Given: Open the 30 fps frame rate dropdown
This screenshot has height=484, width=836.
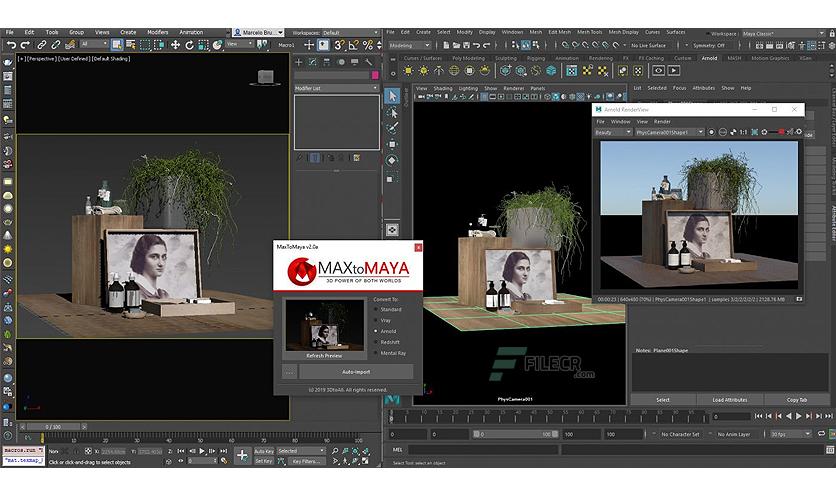Looking at the screenshot, I should pyautogui.click(x=791, y=434).
